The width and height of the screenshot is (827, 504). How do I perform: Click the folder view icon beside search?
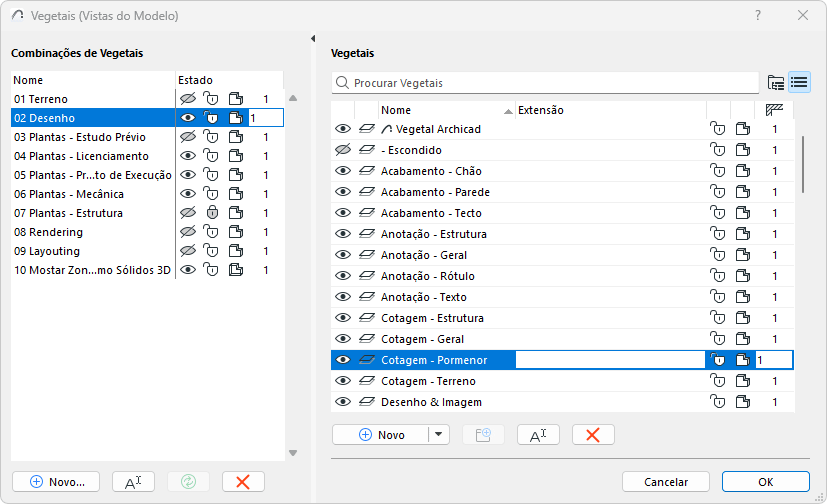[x=775, y=83]
